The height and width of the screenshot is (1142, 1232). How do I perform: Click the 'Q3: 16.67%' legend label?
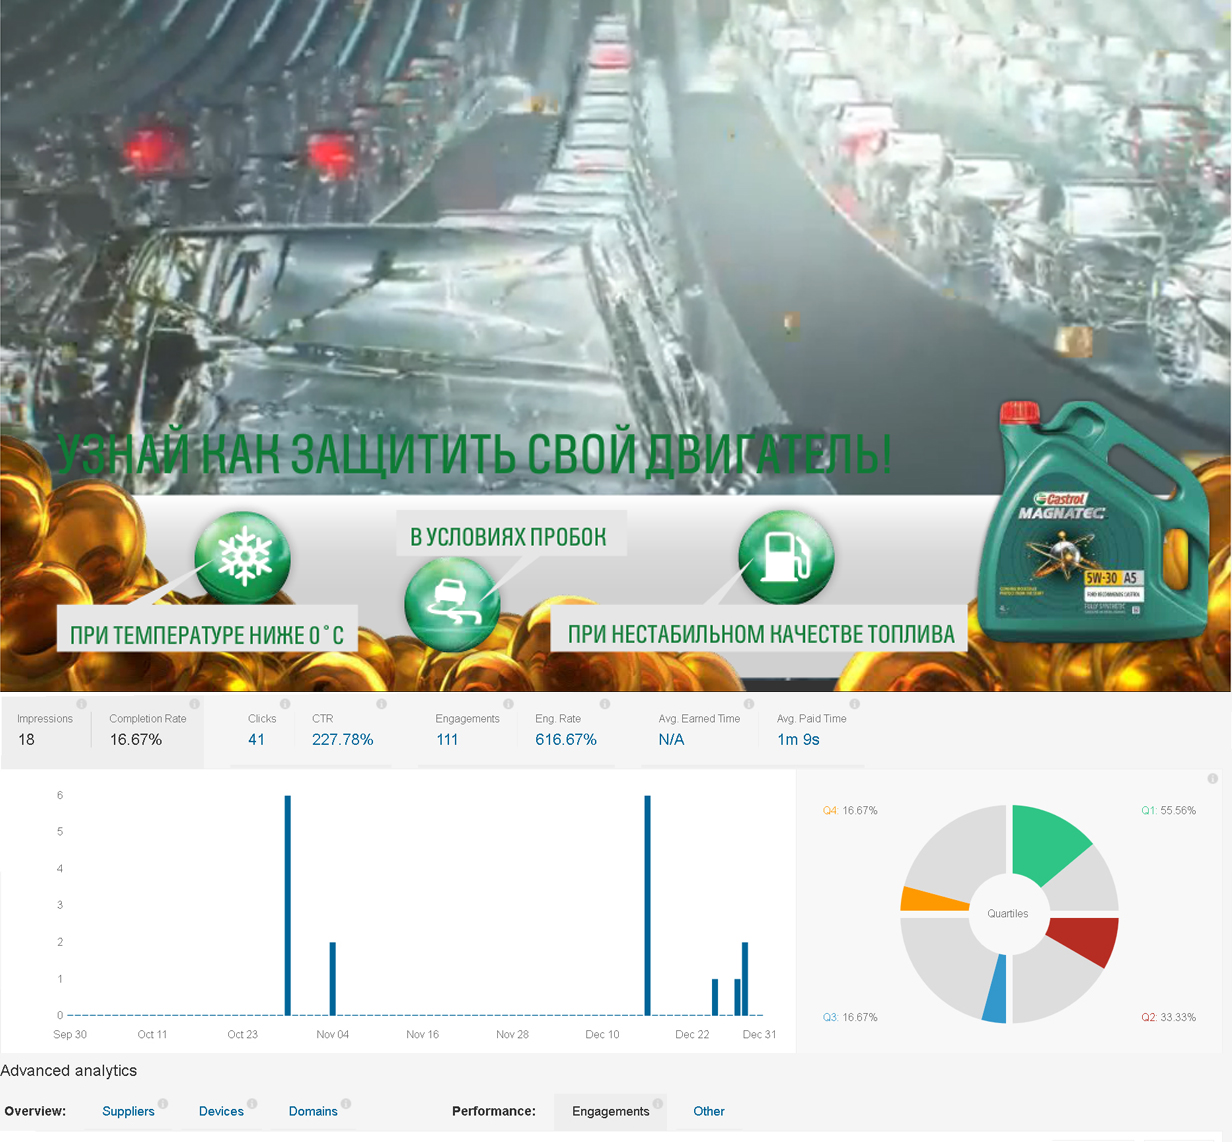click(x=850, y=1017)
